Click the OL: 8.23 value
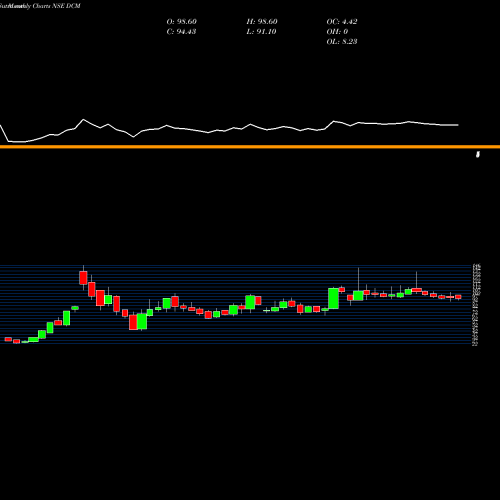500x500 pixels. pos(342,42)
